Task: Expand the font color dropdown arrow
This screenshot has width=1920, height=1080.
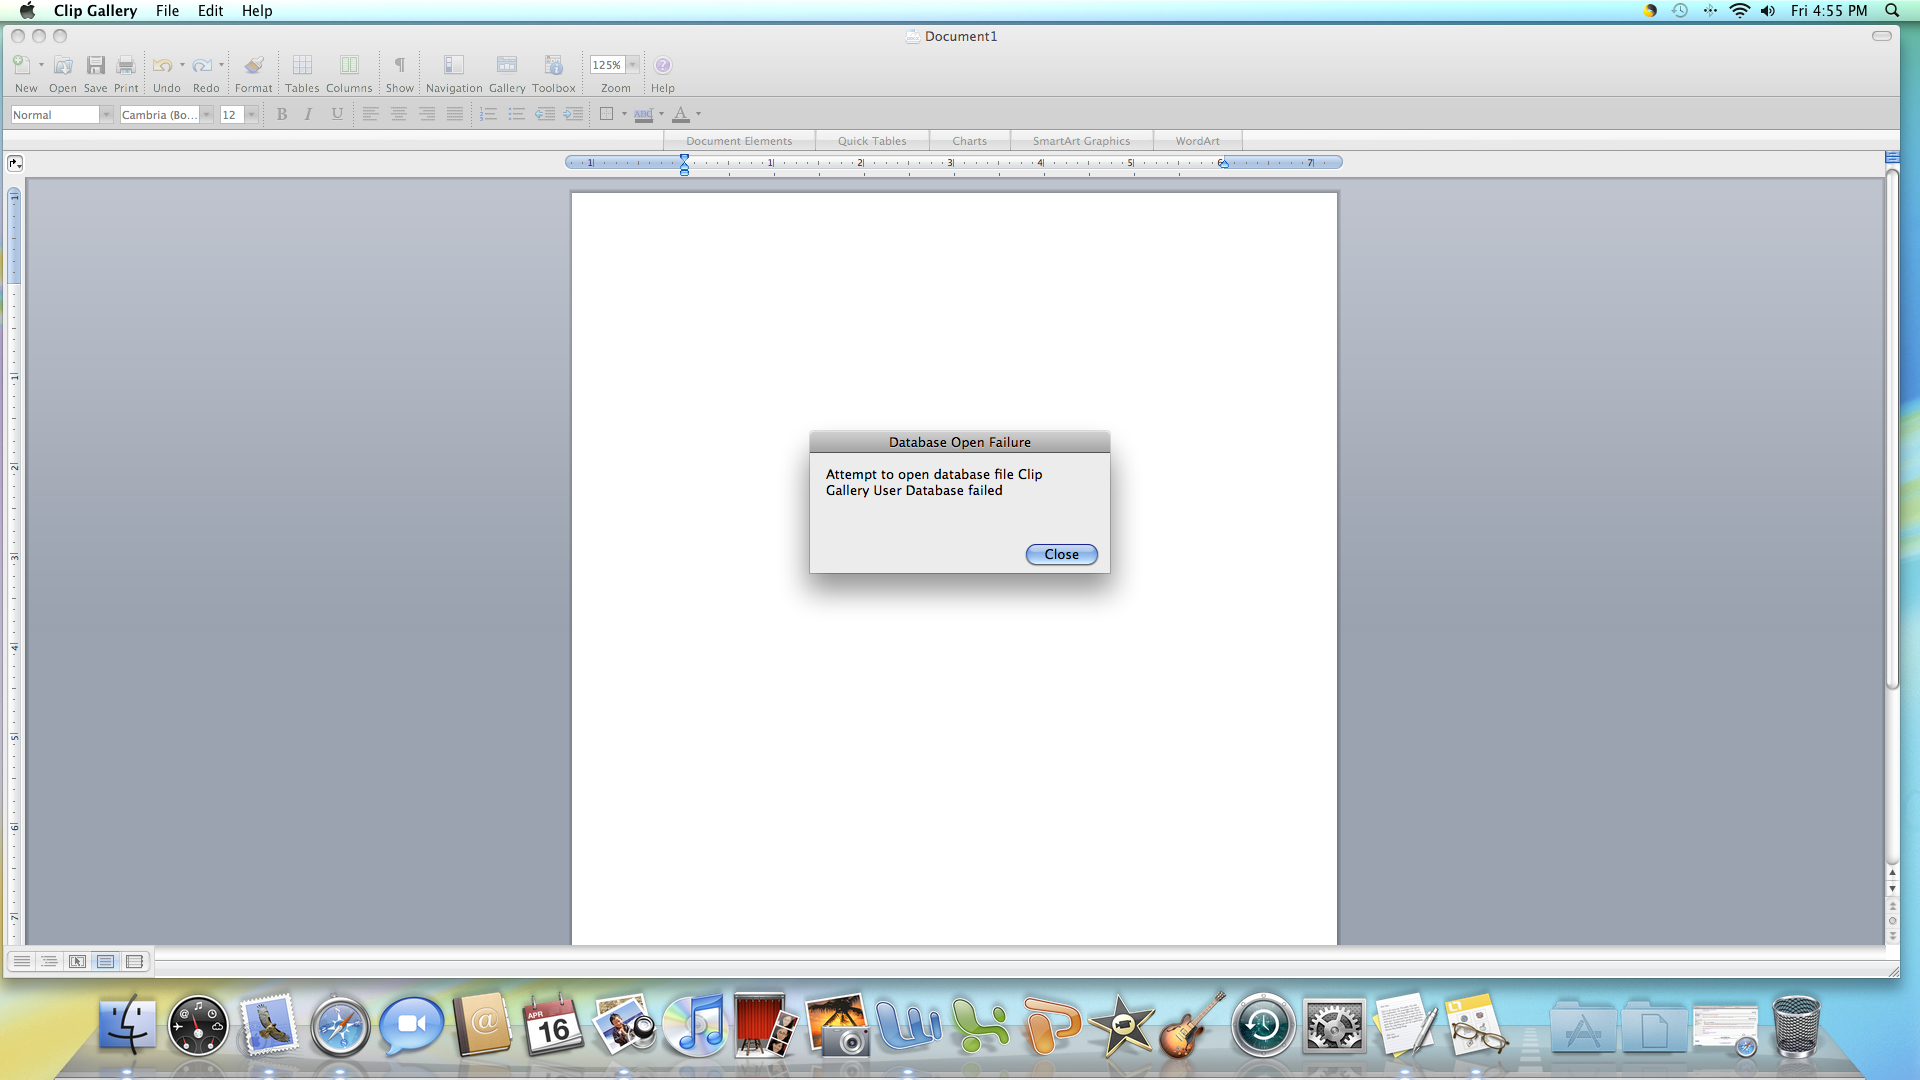Action: coord(698,114)
